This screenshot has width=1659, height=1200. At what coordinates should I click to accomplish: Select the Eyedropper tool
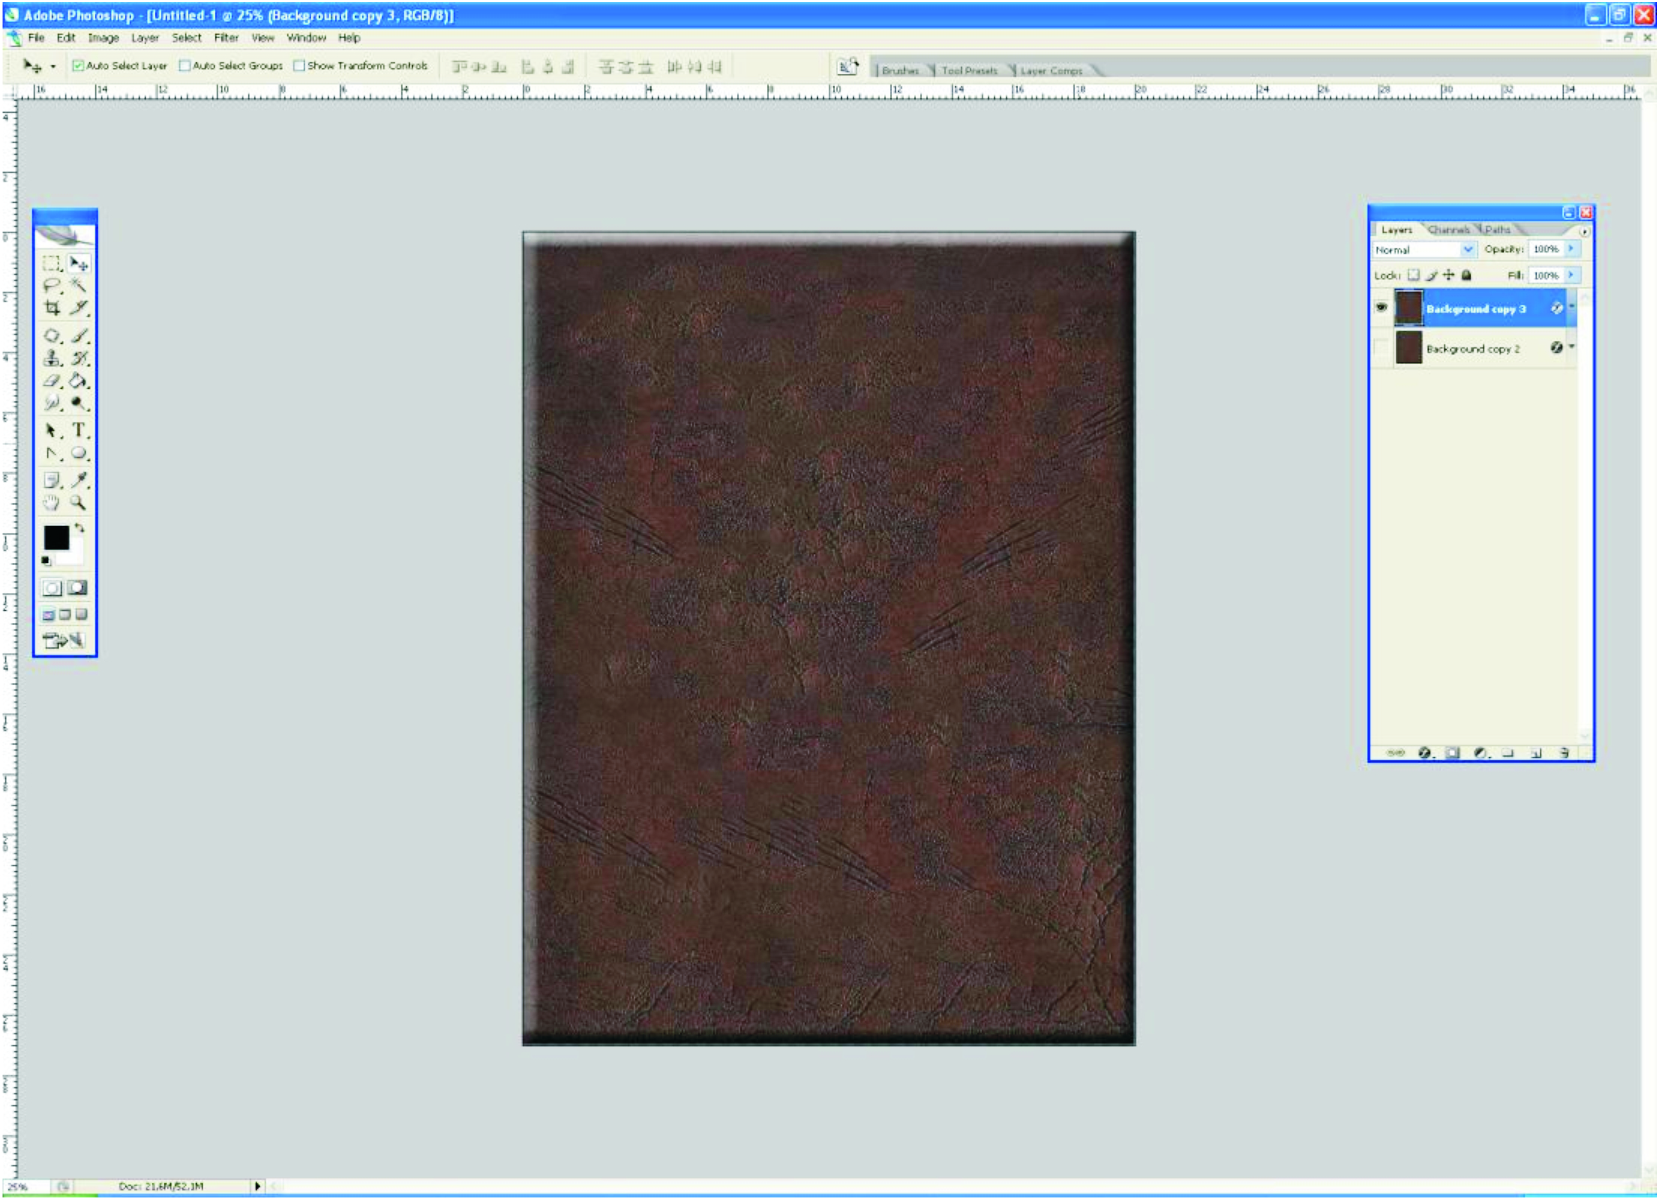coord(79,480)
